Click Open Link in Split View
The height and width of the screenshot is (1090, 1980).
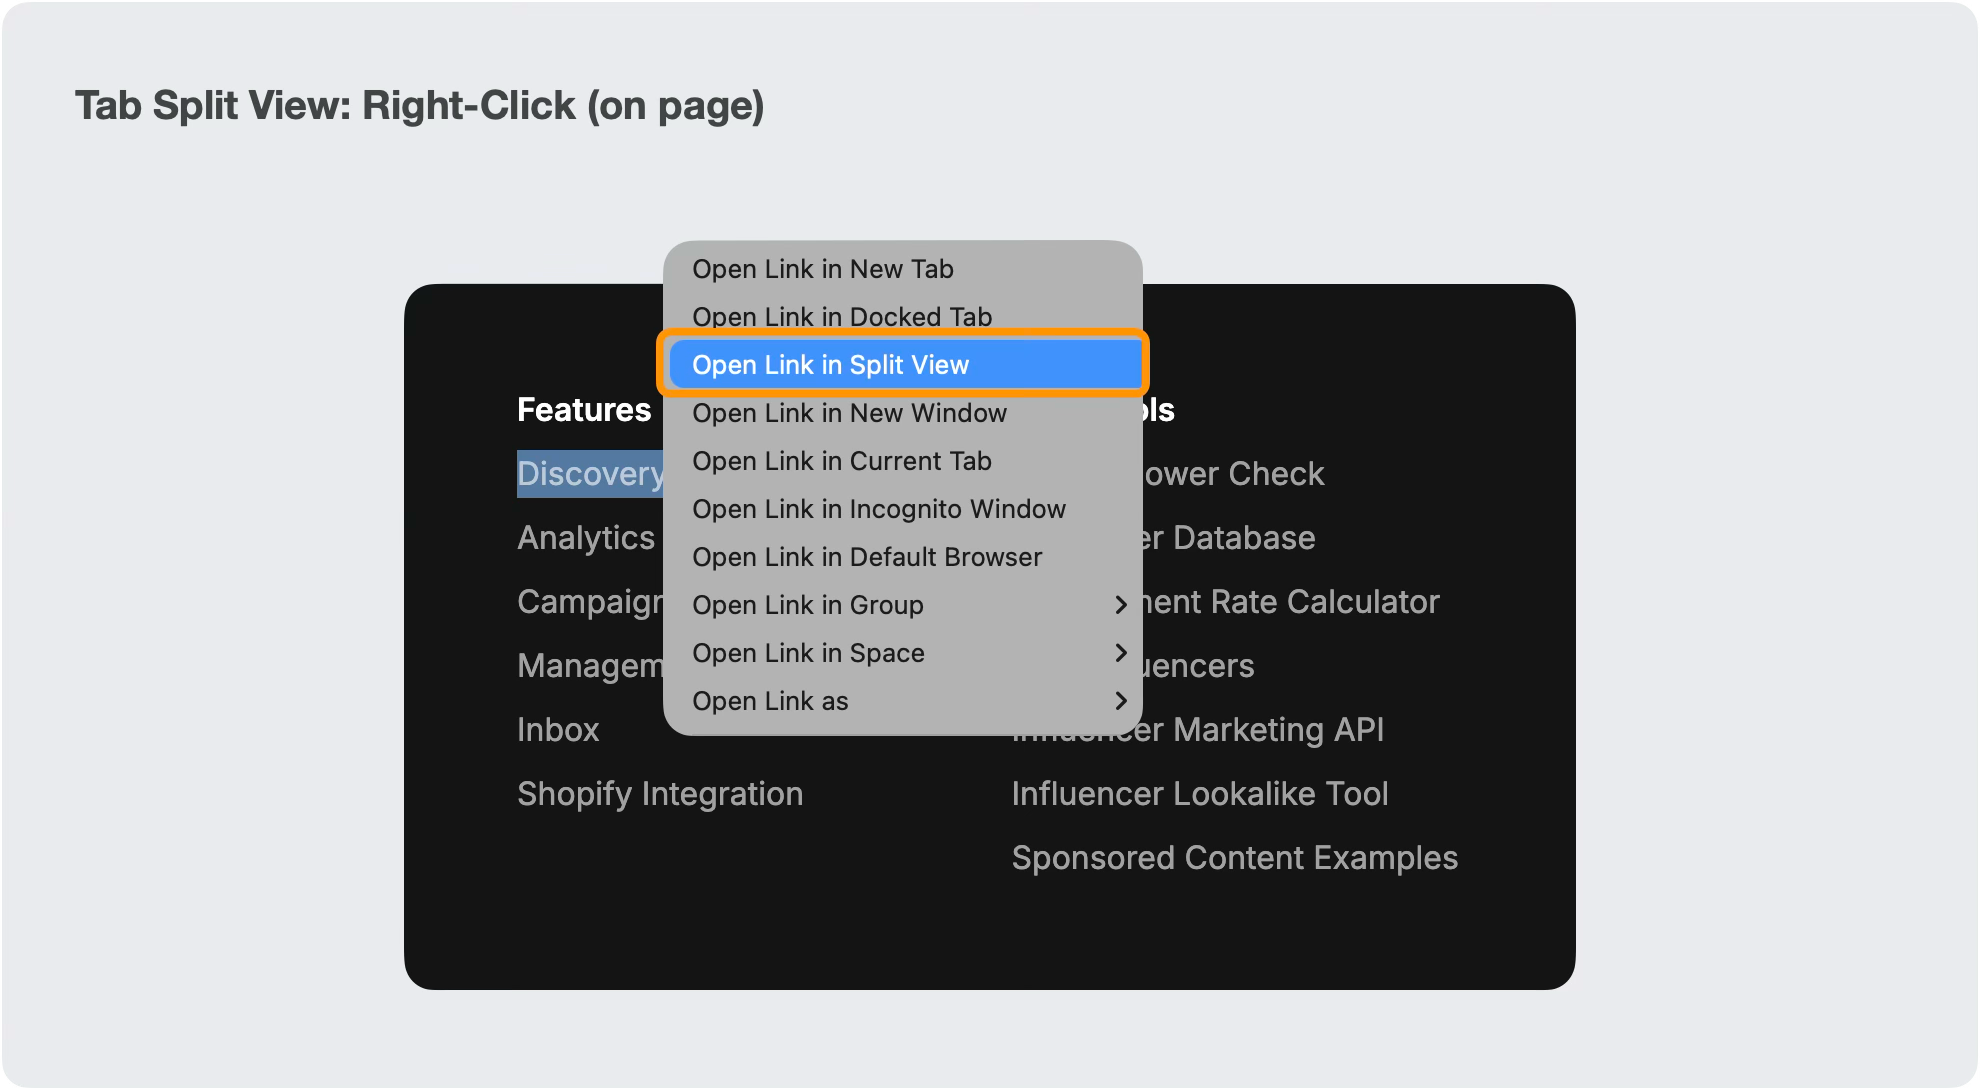[x=830, y=365]
